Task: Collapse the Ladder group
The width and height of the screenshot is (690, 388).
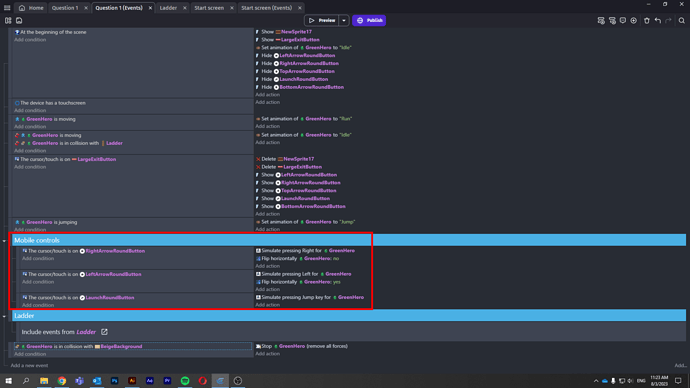Action: pyautogui.click(x=4, y=316)
